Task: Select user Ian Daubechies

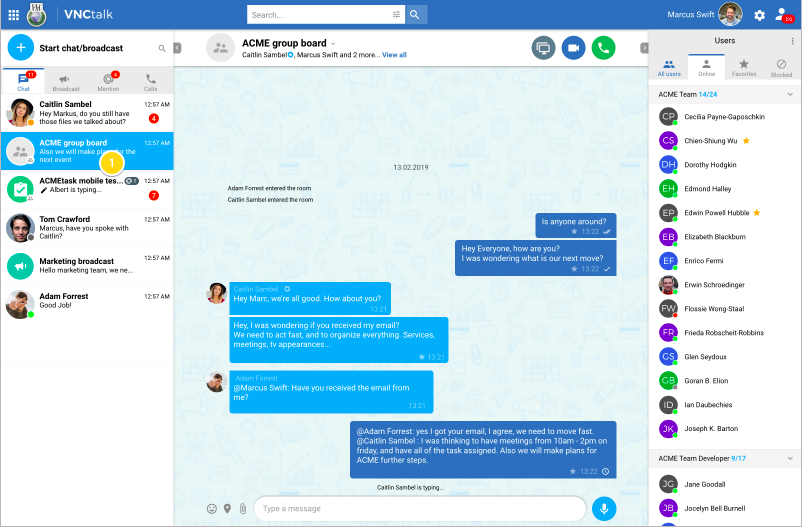Action: (x=724, y=404)
